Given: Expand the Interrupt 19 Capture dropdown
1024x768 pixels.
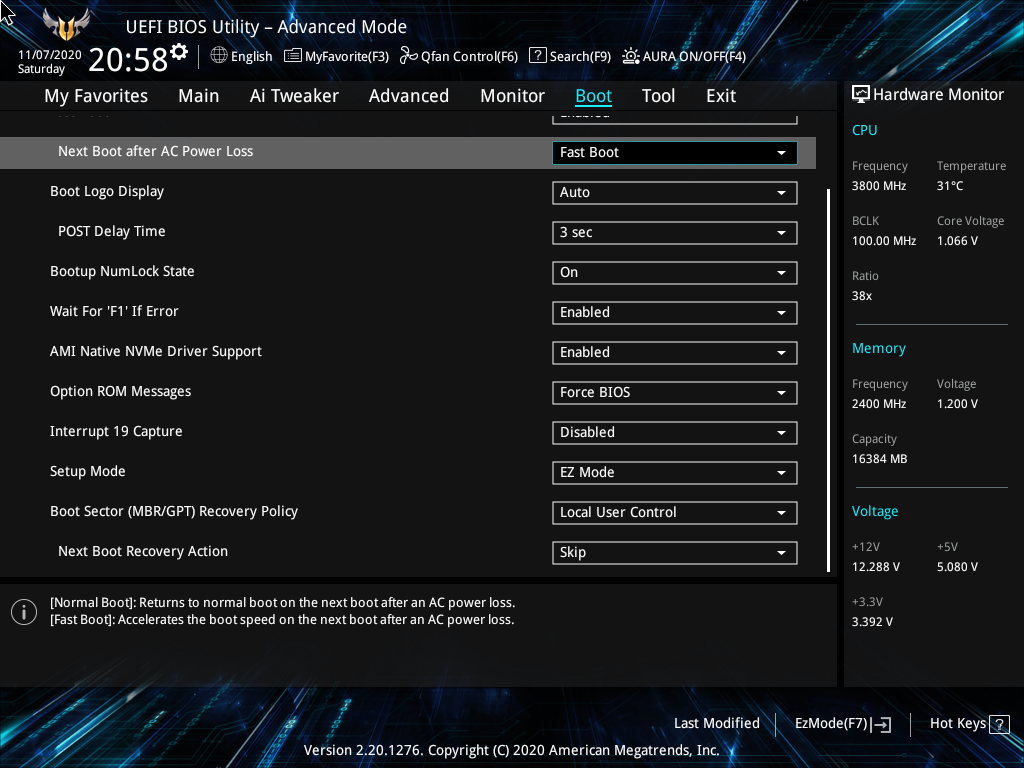Looking at the screenshot, I should pos(675,432).
